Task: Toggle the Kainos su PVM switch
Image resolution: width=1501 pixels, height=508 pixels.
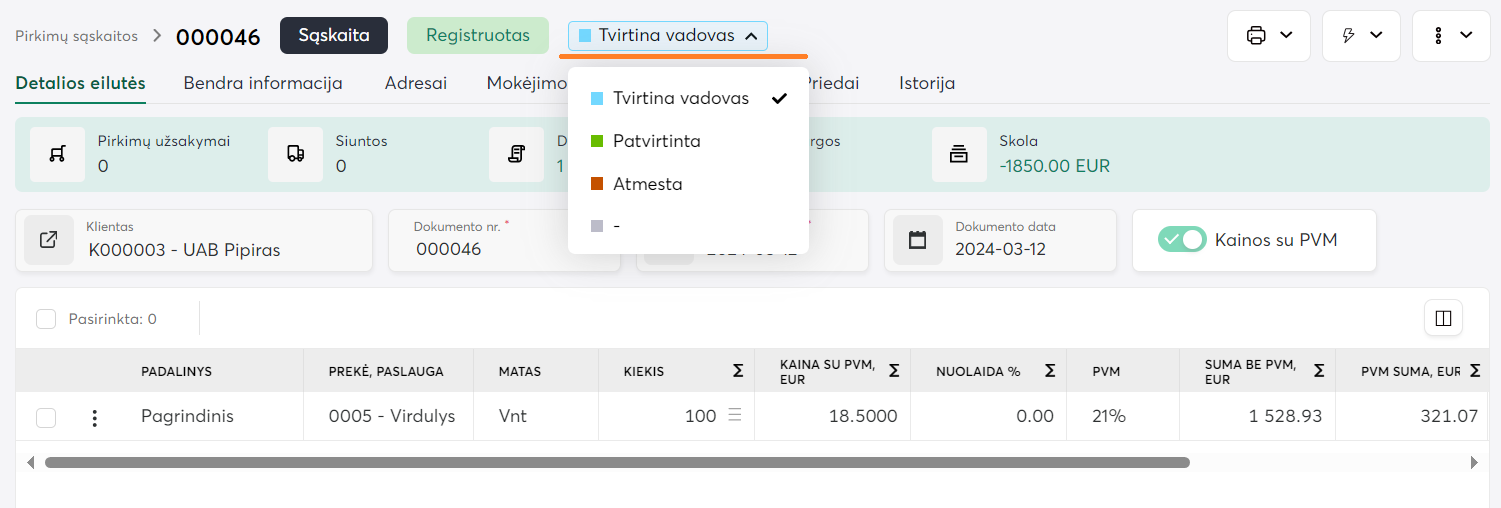Action: [1182, 240]
